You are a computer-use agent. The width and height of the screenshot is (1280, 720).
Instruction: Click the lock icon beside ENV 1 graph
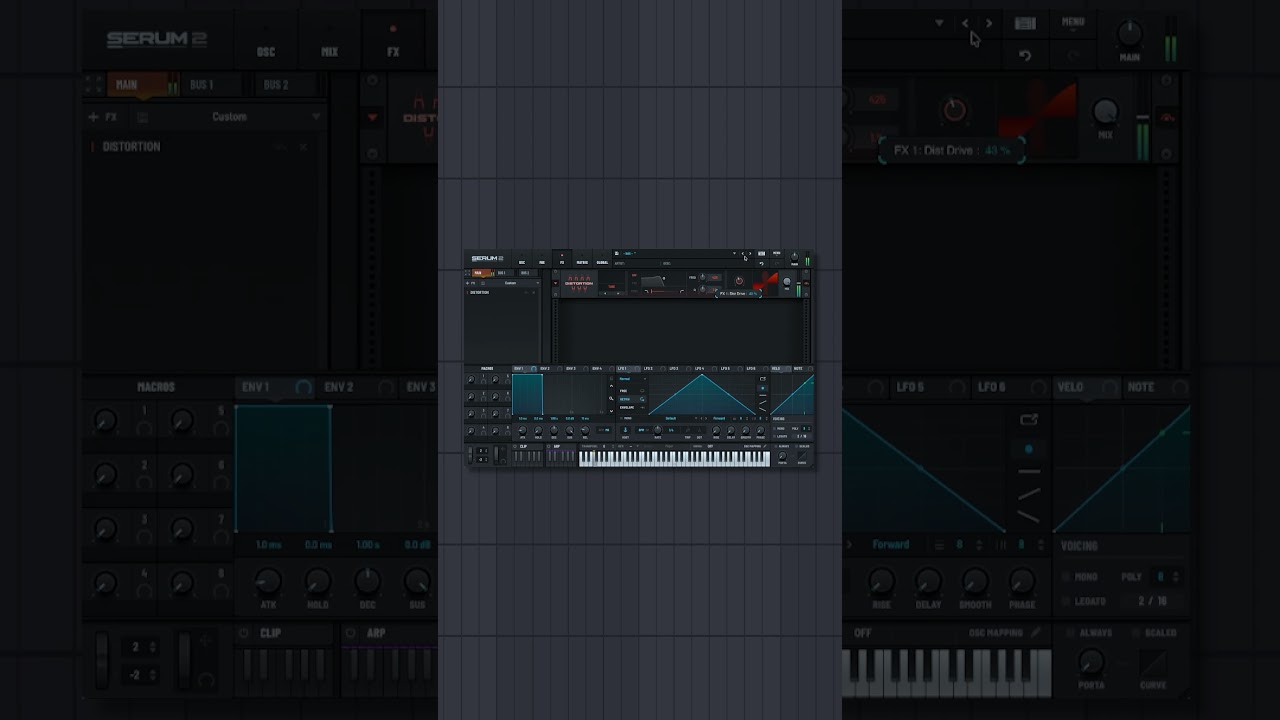click(x=611, y=379)
